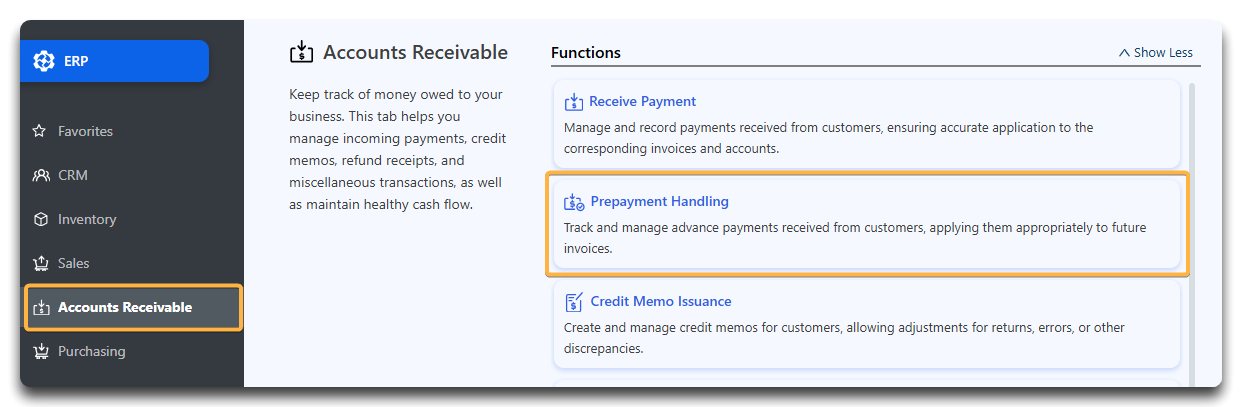The width and height of the screenshot is (1242, 407).
Task: Click the Prepayment Handling icon
Action: 574,202
